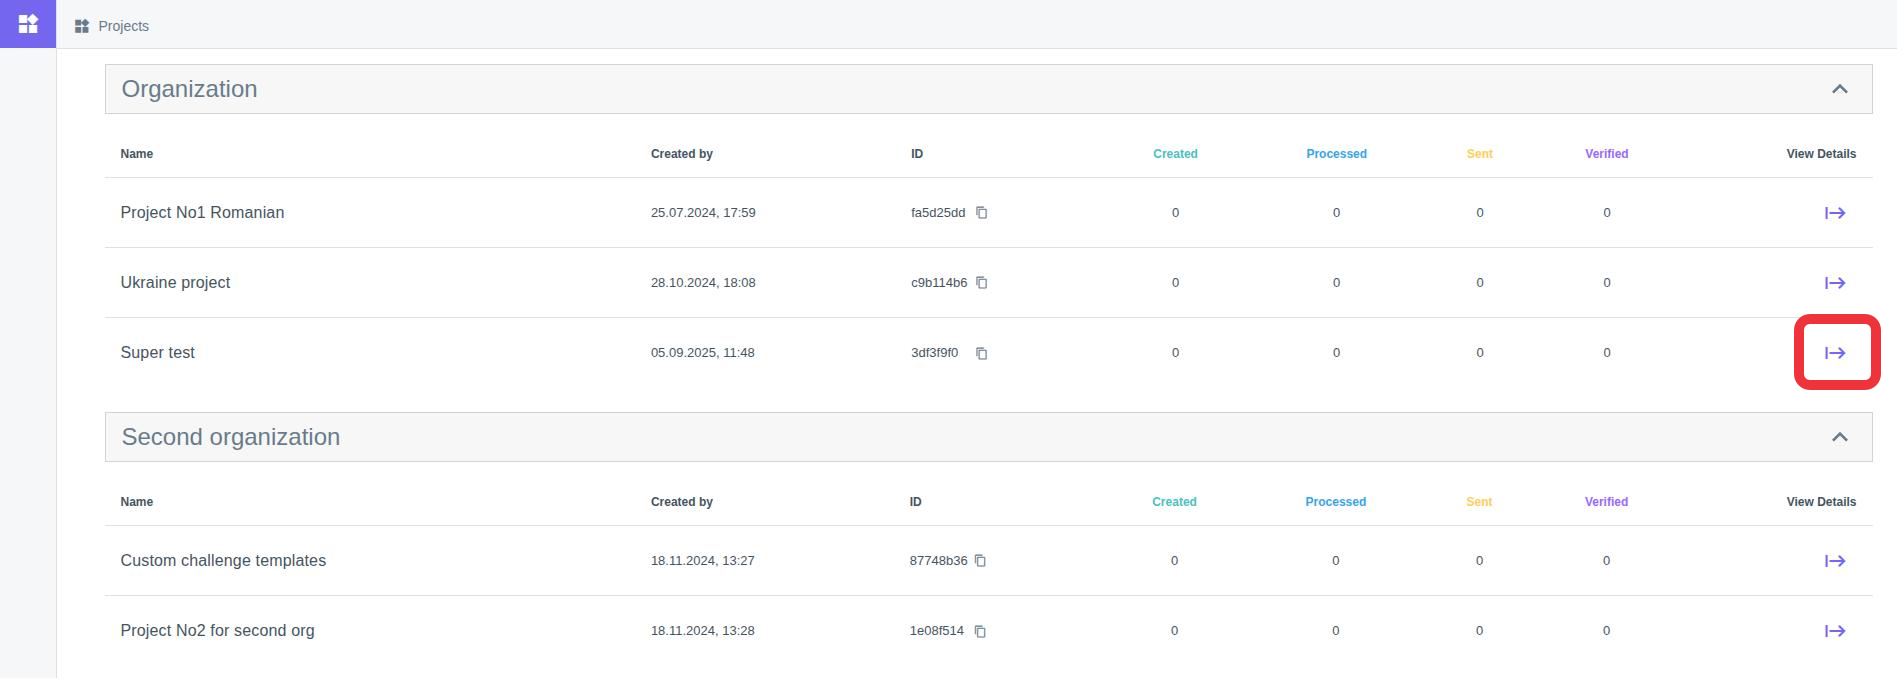This screenshot has width=1897, height=678.
Task: Open the Ukraine project name link
Action: pos(175,283)
